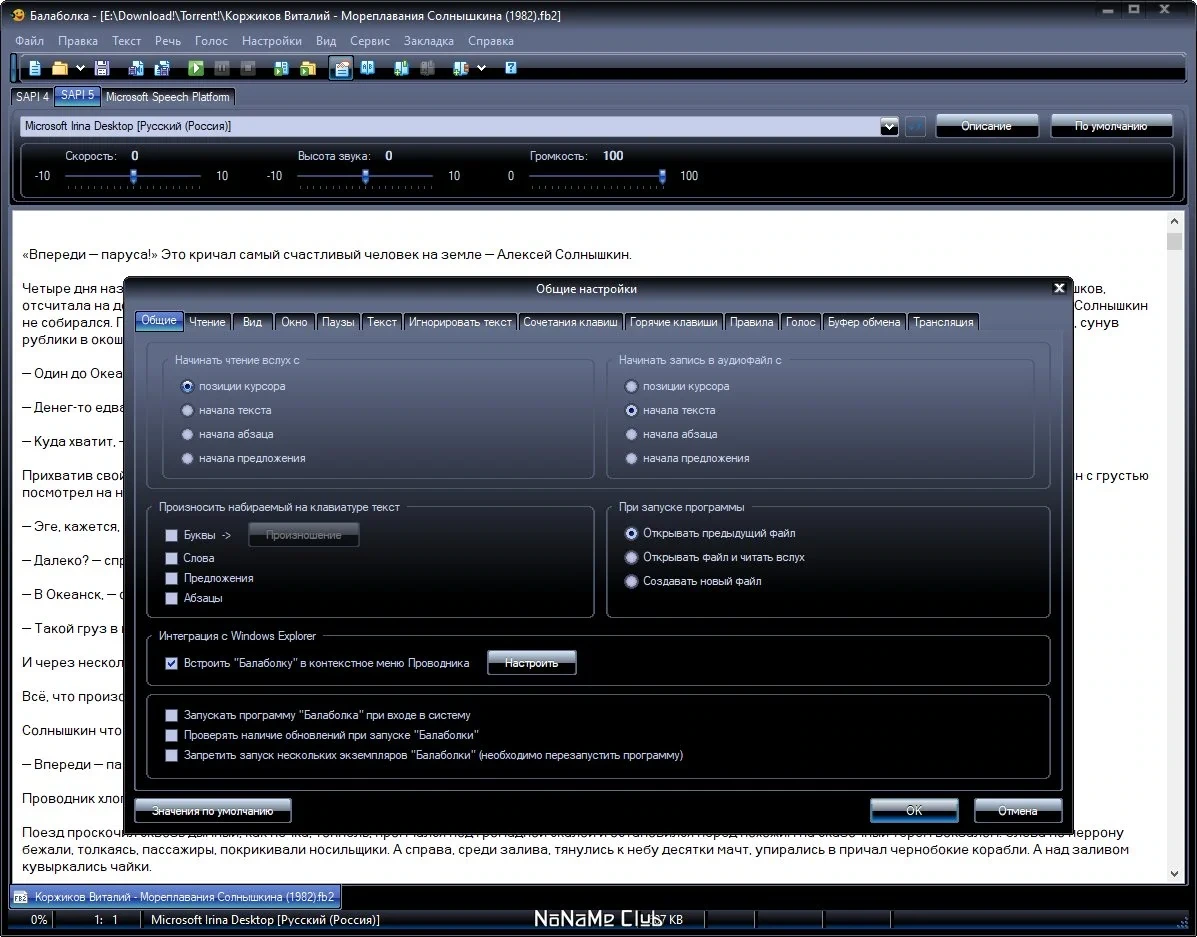Open the Microsoft Irina Desktop voice dropdown
Viewport: 1197px width, 937px height.
pos(889,127)
